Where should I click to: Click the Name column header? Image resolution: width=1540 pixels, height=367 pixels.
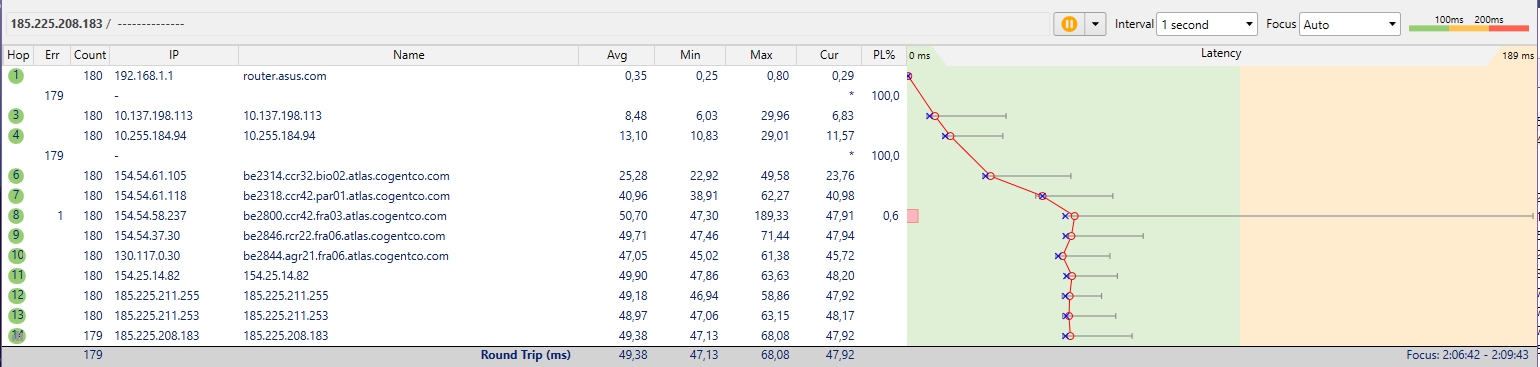[409, 55]
